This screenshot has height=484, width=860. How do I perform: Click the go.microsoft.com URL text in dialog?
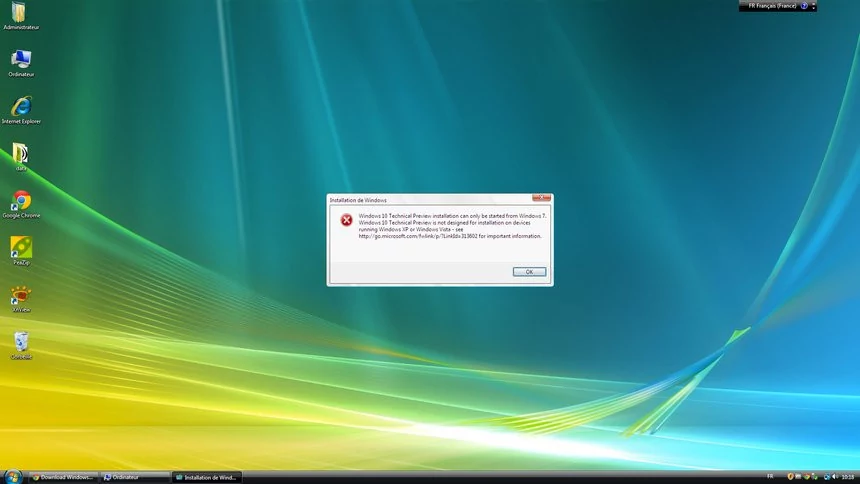click(418, 236)
